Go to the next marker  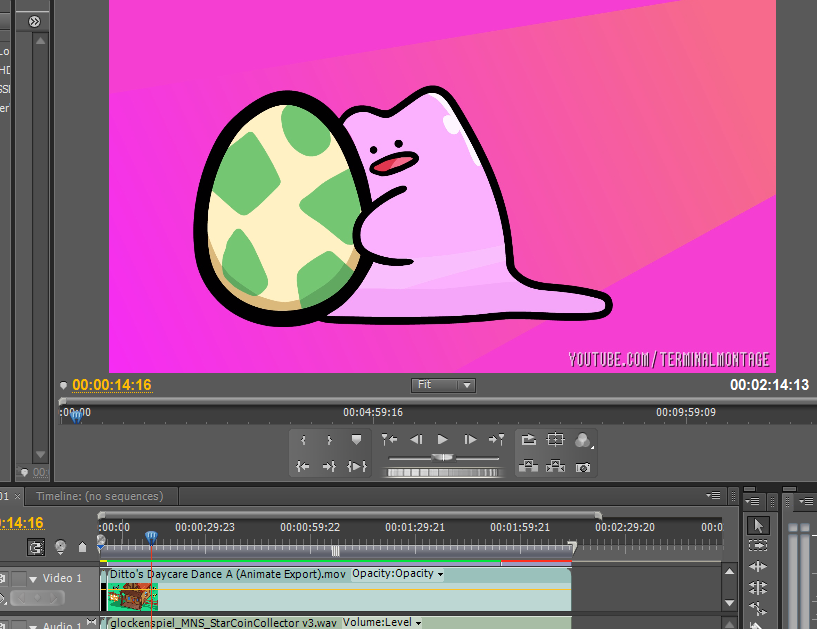click(497, 440)
